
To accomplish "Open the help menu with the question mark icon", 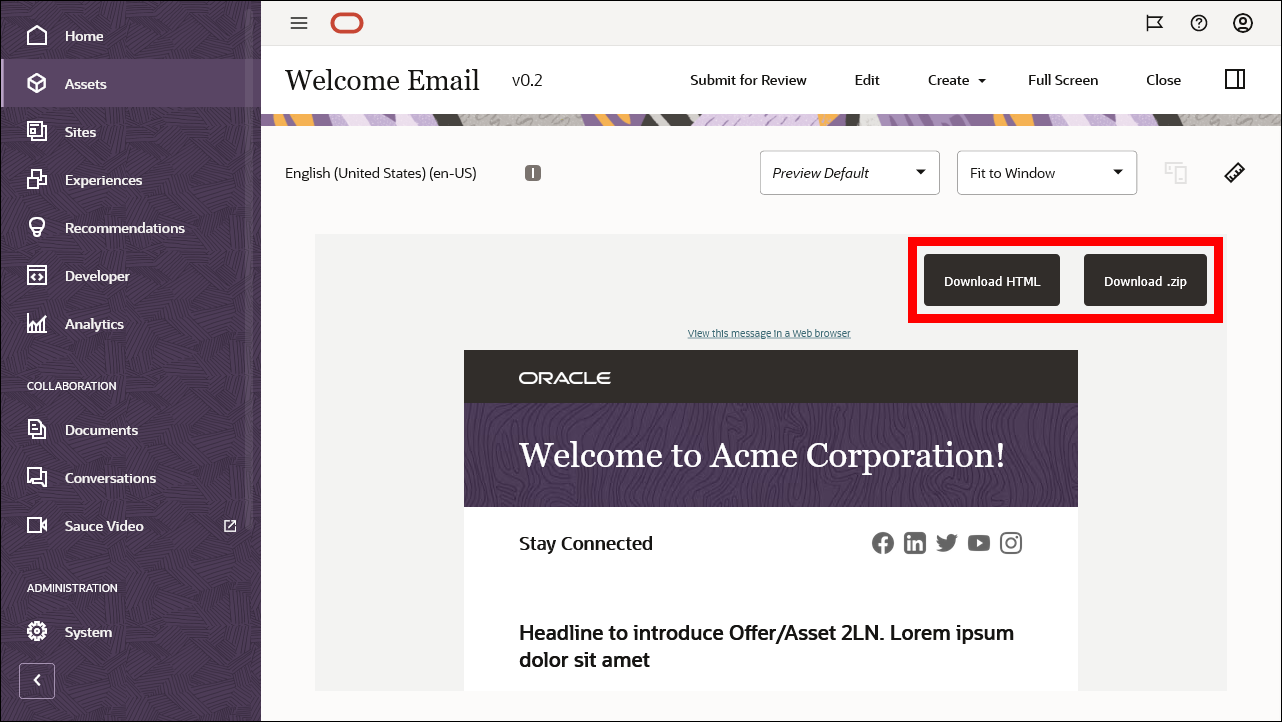I will [1199, 22].
